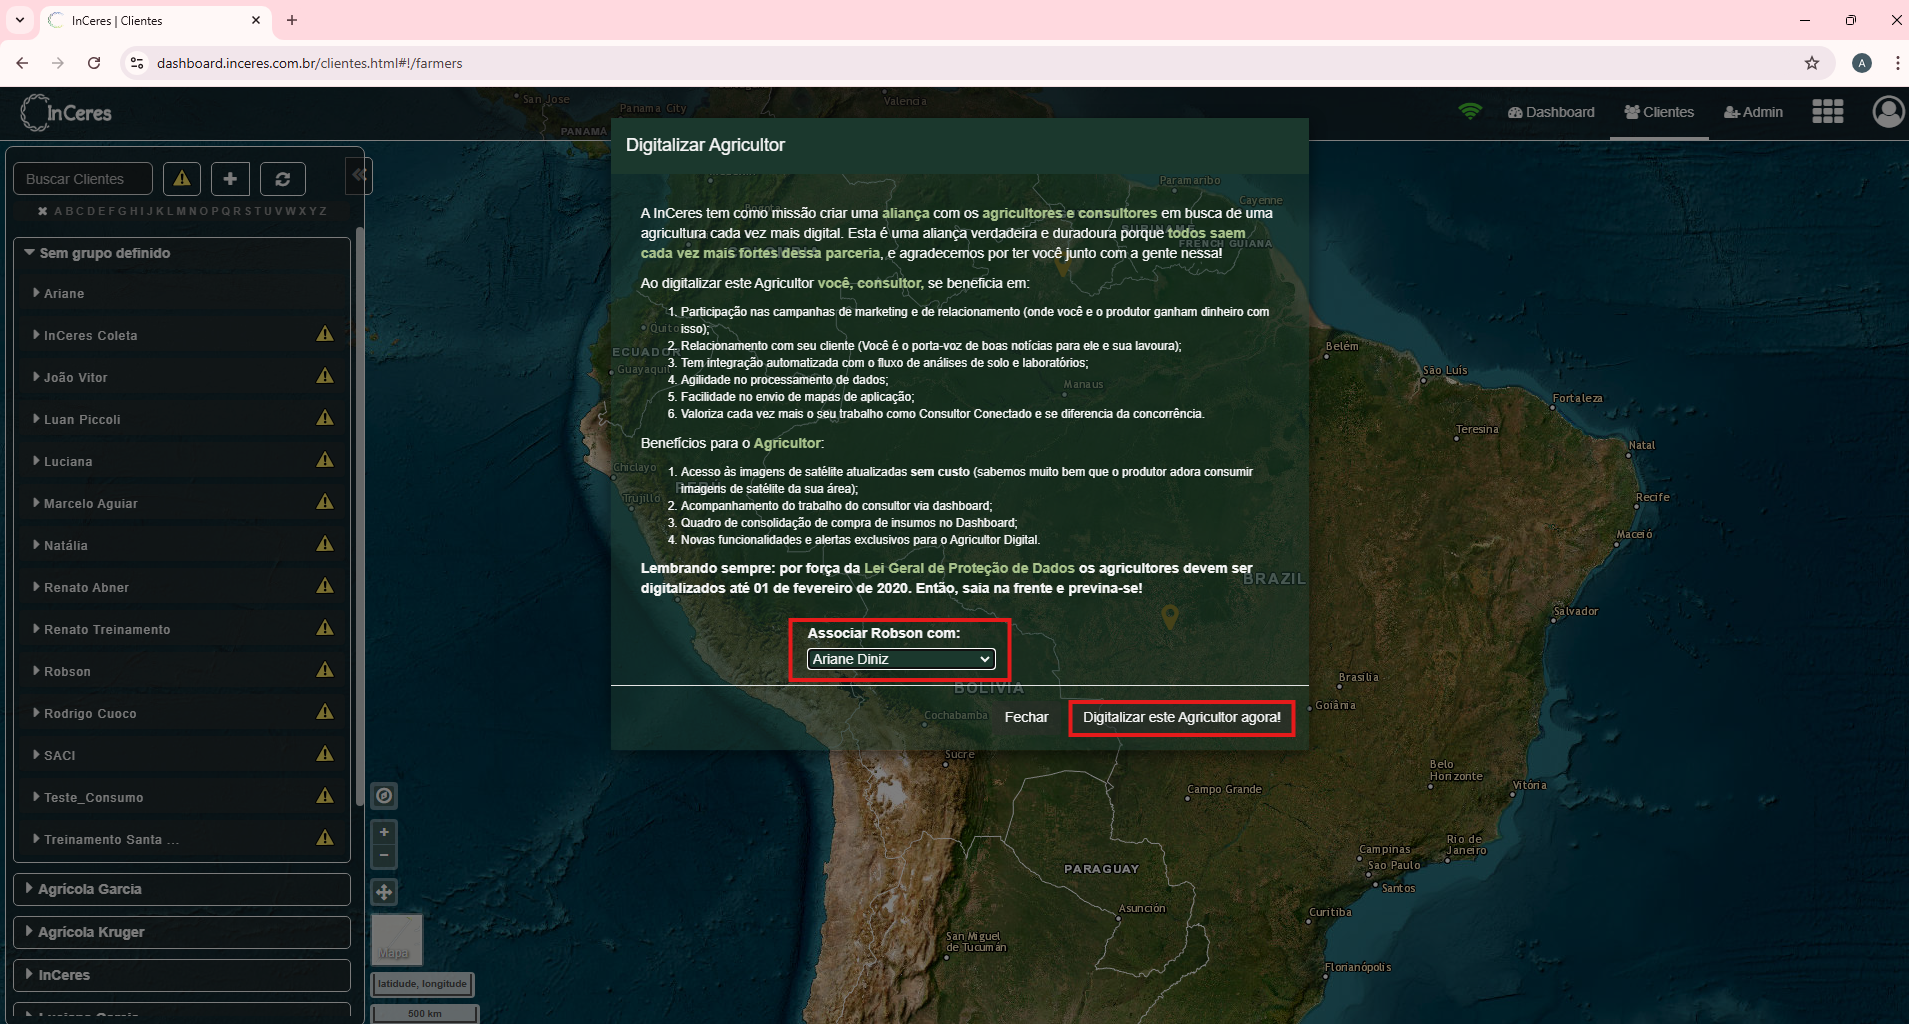1909x1024 pixels.
Task: Click Digitalizar este Agricultor agora button
Action: pos(1181,717)
